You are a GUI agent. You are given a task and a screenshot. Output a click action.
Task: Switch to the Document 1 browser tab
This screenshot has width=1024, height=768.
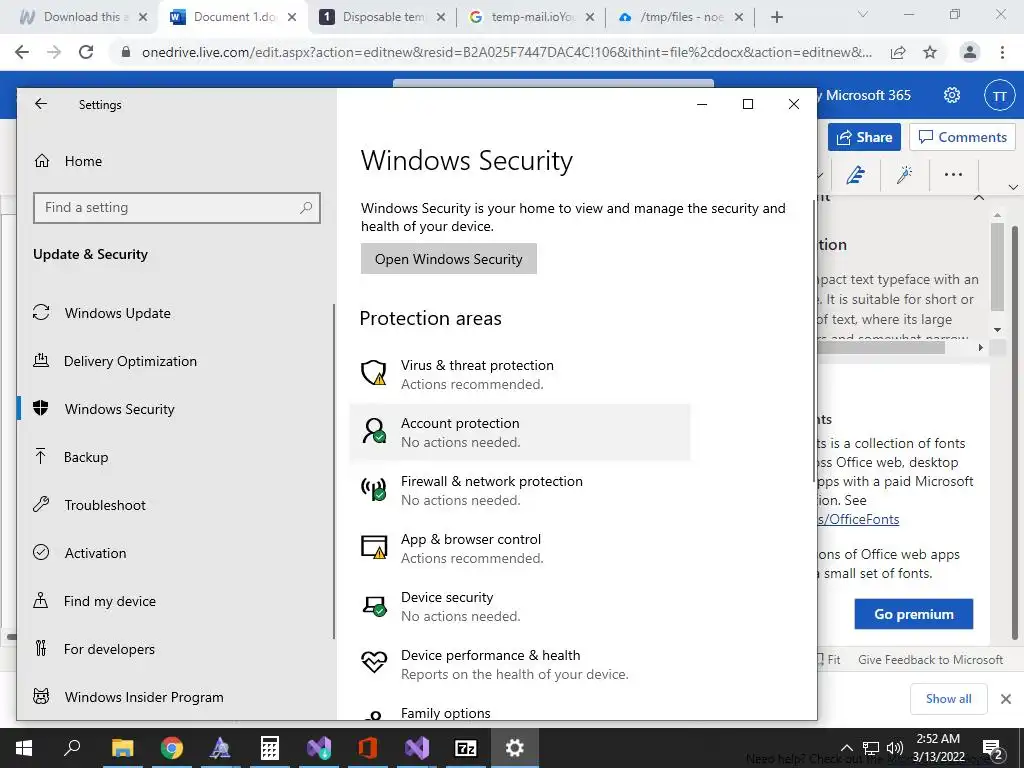232,17
